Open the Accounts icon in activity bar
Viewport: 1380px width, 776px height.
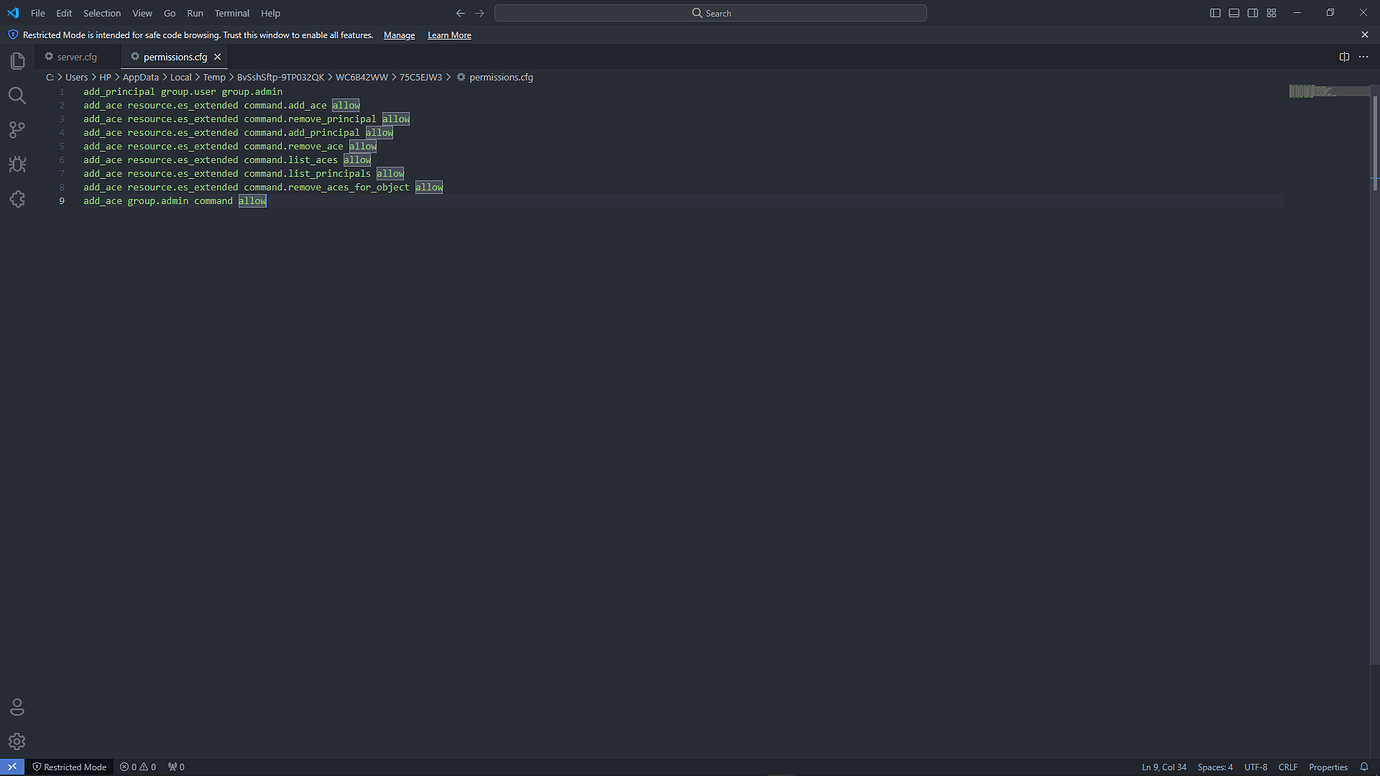pyautogui.click(x=17, y=706)
